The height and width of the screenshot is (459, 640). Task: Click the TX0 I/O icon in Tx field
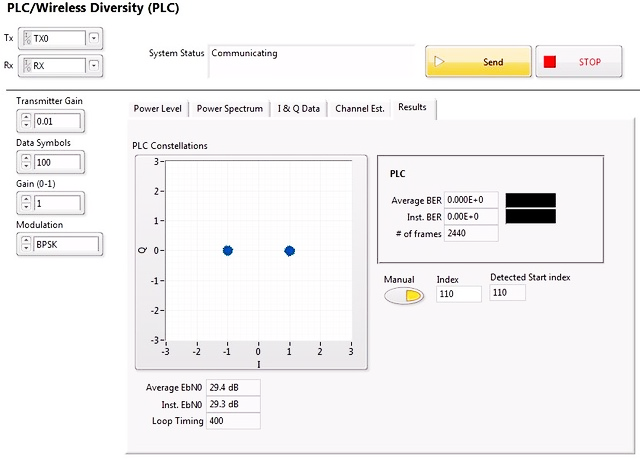[x=27, y=39]
